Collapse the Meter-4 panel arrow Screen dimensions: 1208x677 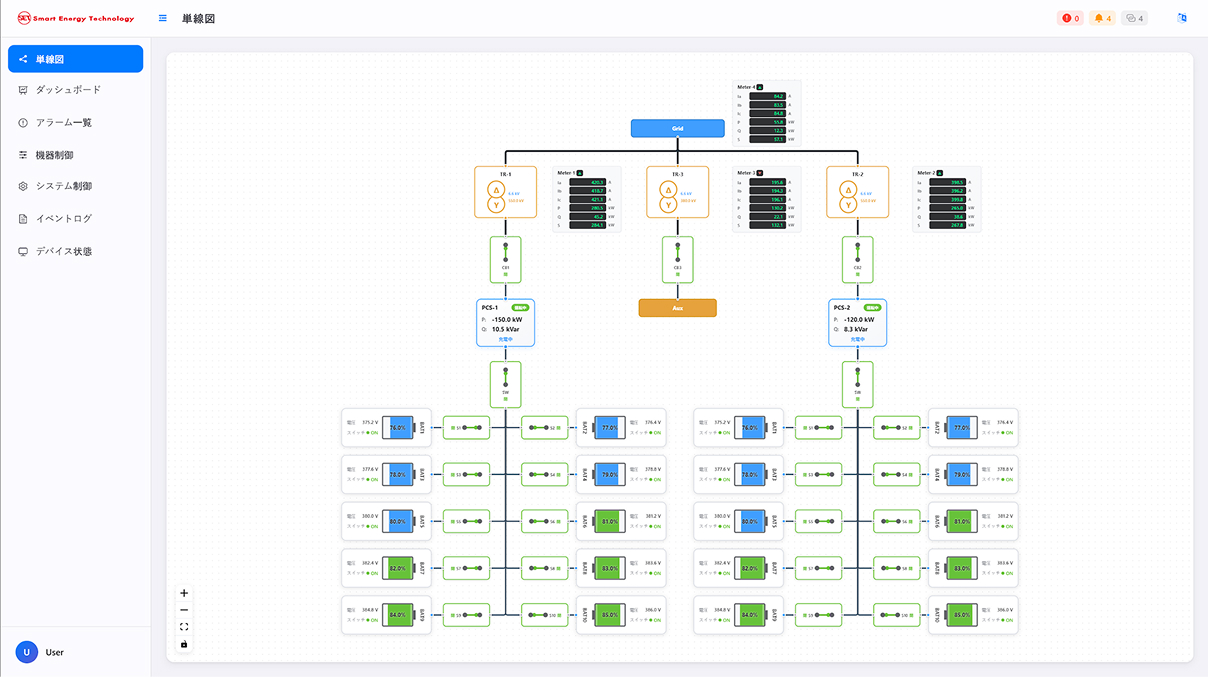coord(761,87)
